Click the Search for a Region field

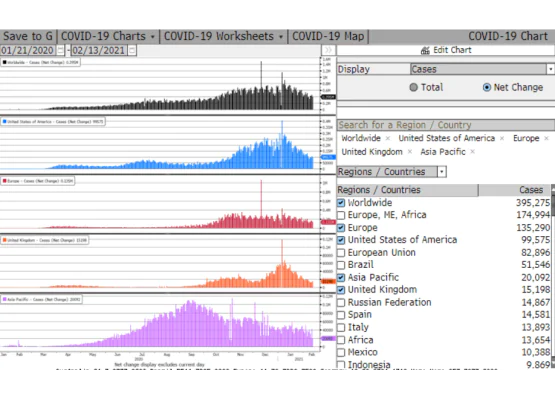click(446, 125)
